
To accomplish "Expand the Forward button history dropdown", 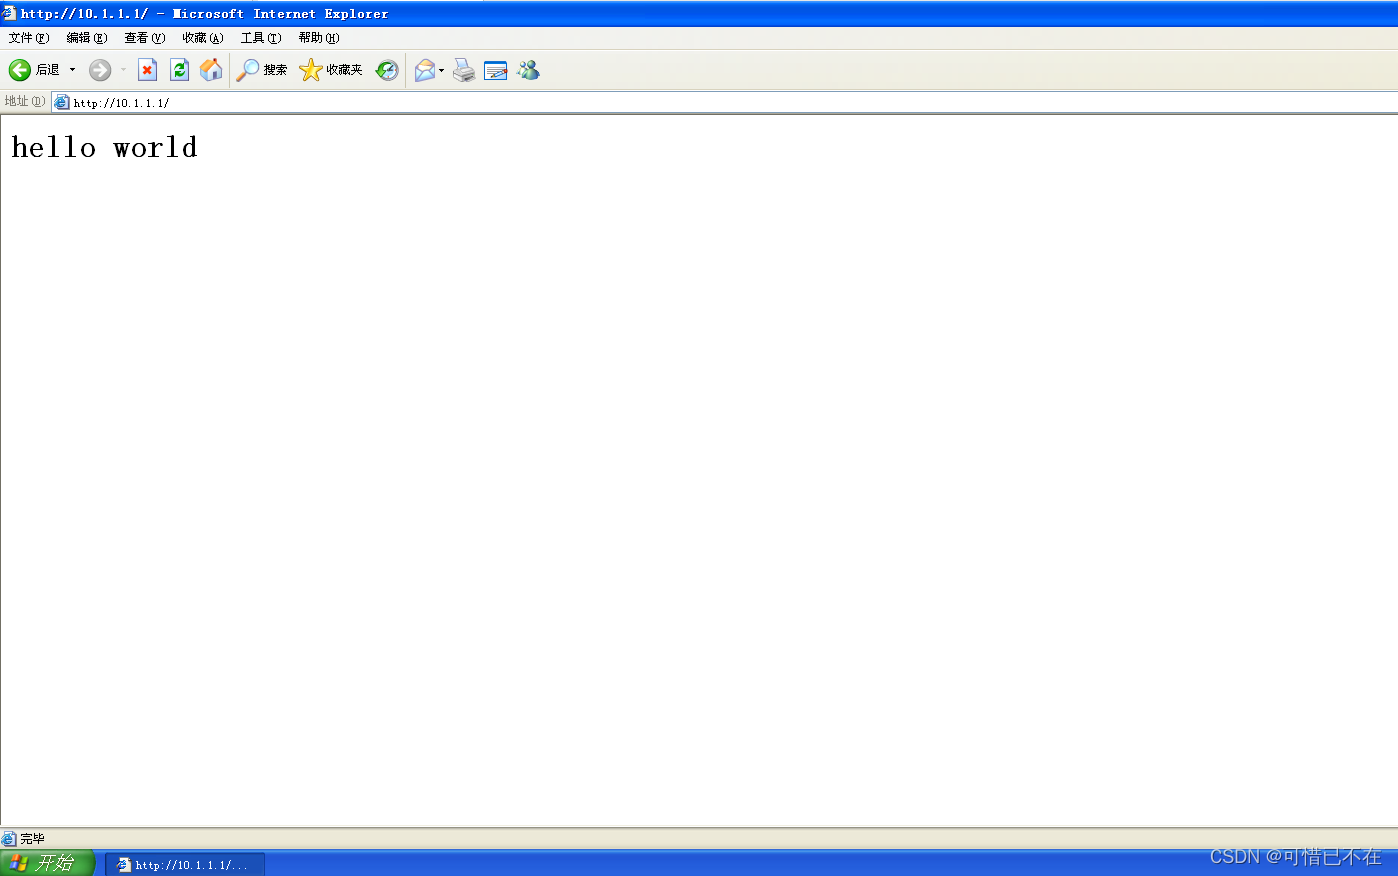I will click(122, 69).
